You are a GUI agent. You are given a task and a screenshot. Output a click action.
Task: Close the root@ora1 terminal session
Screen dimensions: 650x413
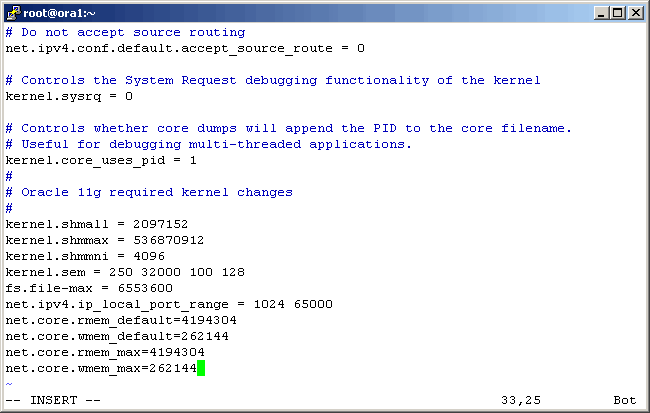(635, 12)
